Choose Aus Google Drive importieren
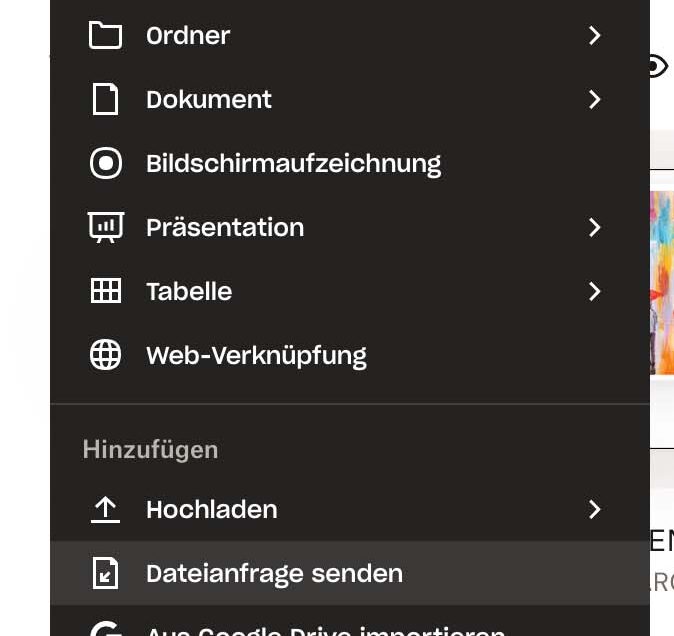 [325, 630]
